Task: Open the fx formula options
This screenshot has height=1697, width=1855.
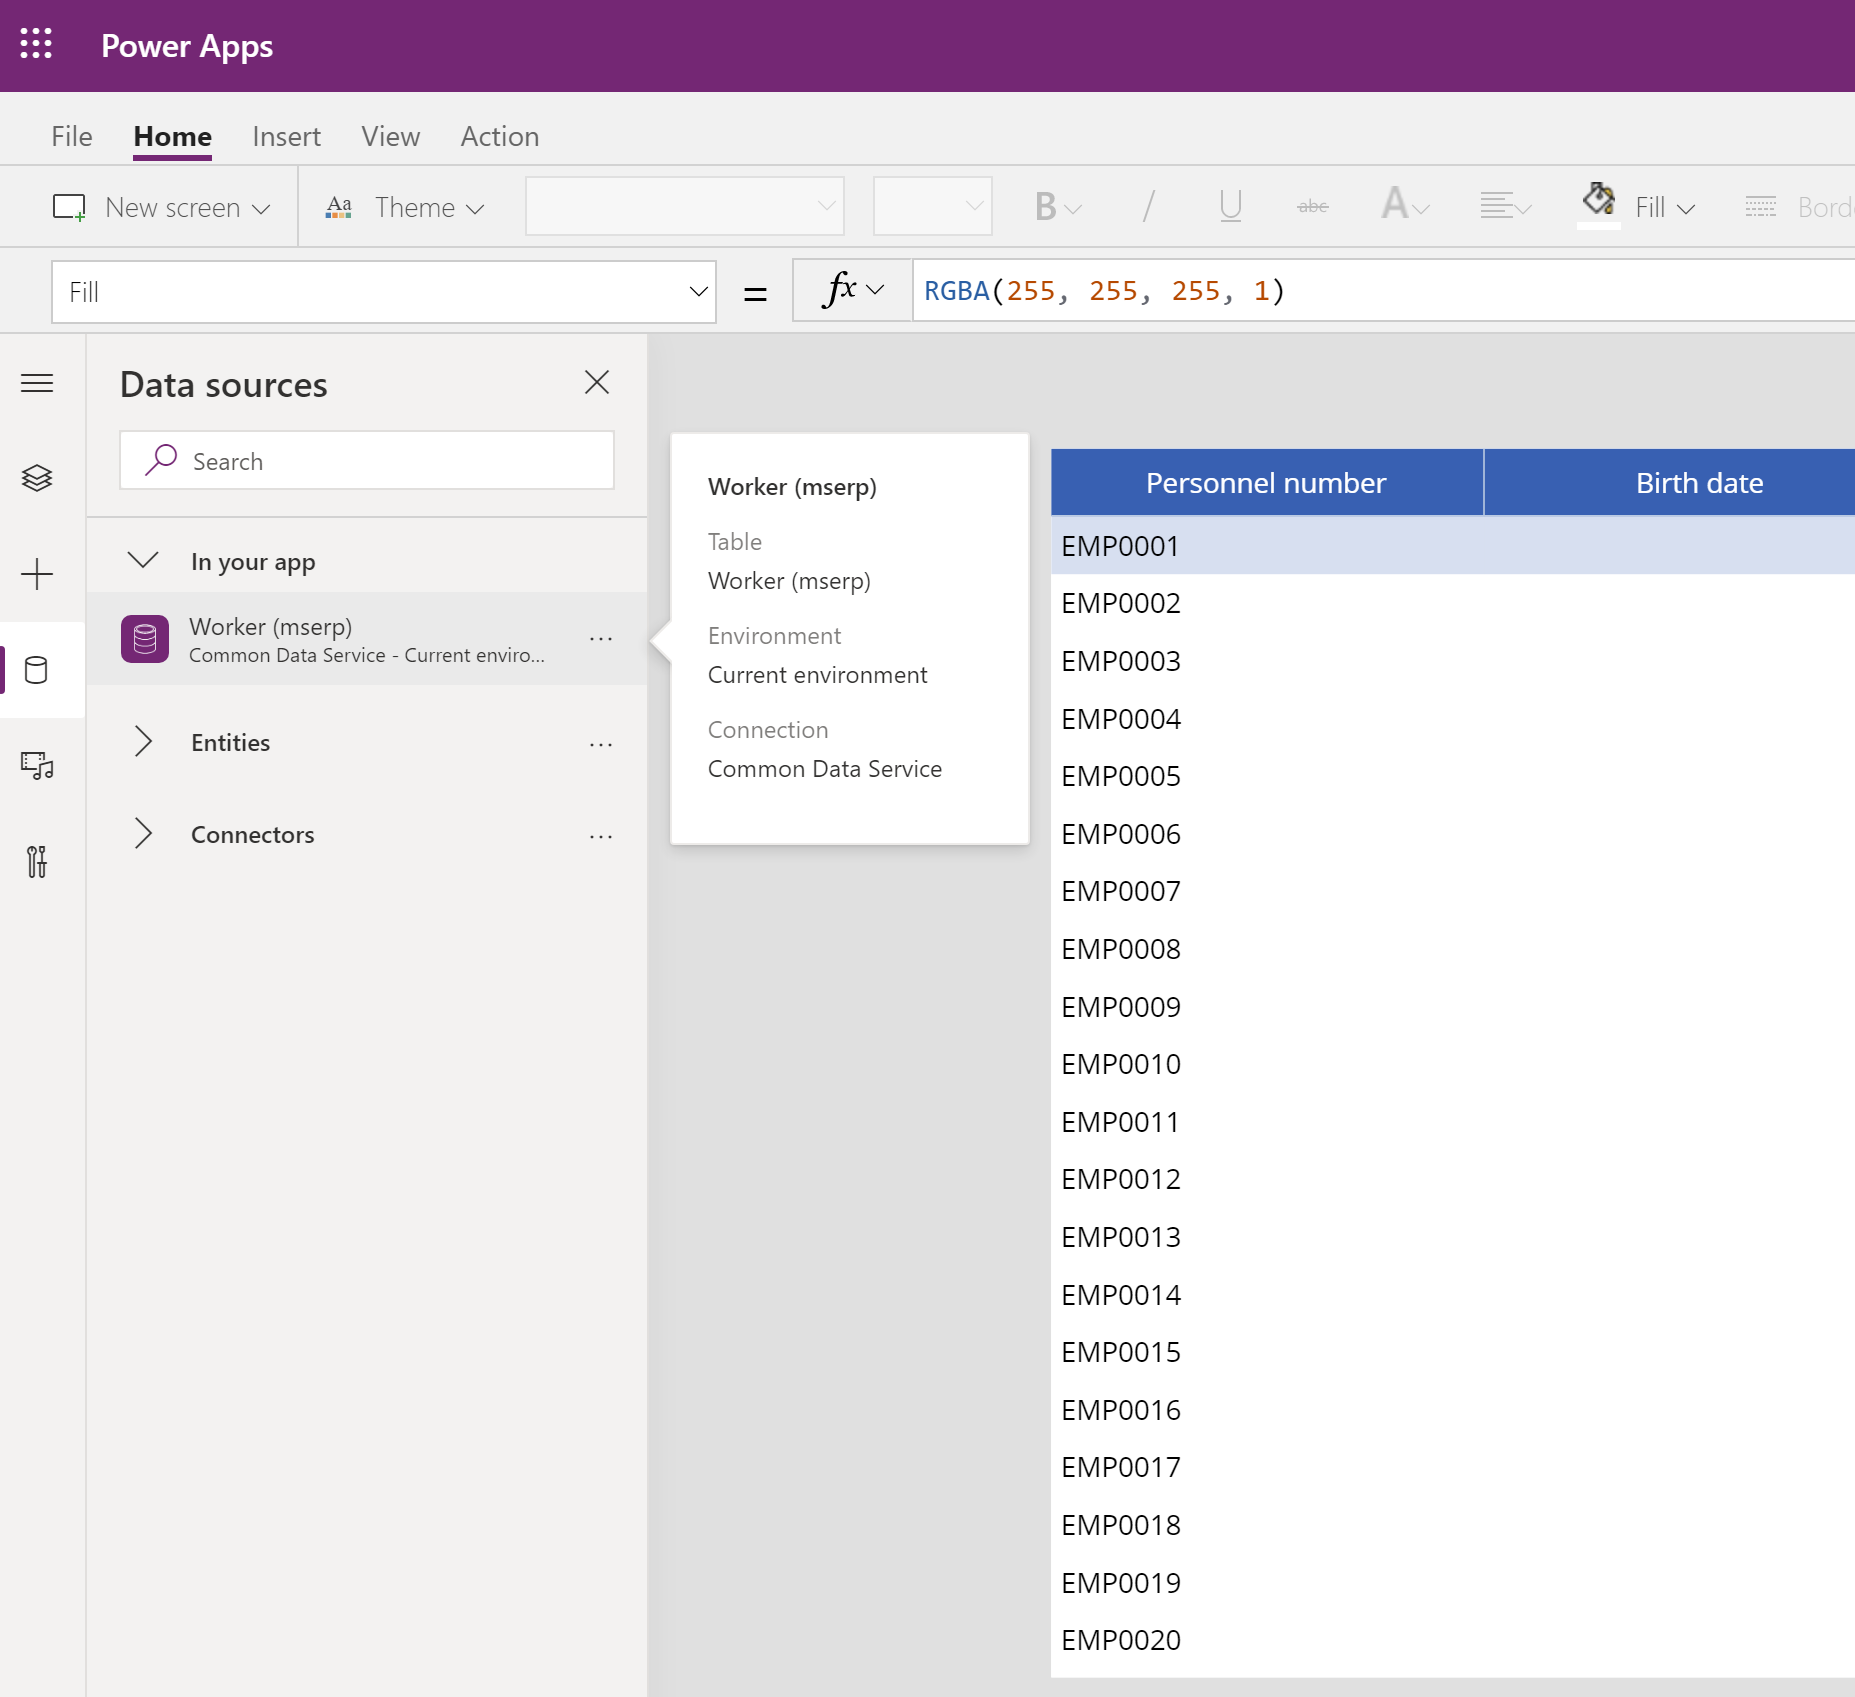Action: tap(853, 290)
